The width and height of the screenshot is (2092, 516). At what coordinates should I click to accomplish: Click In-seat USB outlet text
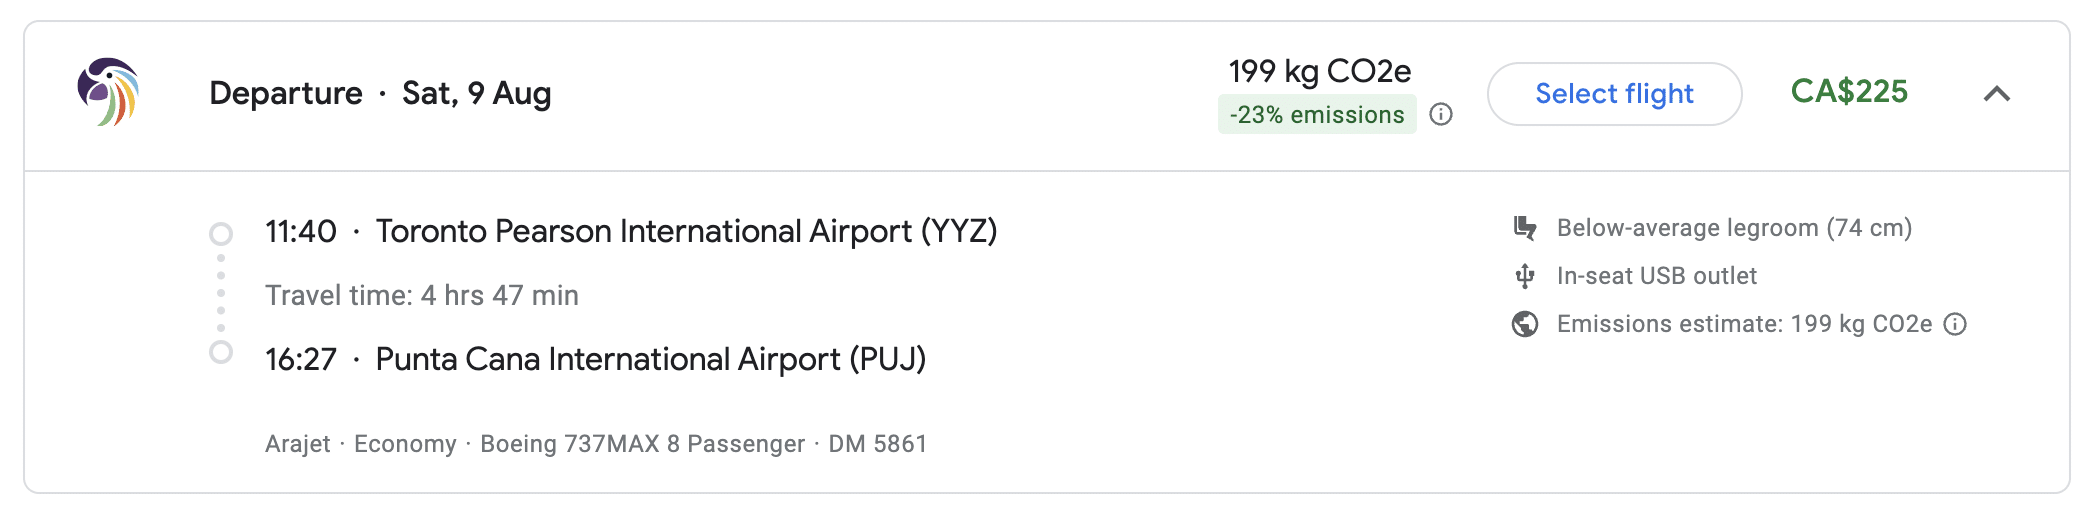click(x=1656, y=276)
